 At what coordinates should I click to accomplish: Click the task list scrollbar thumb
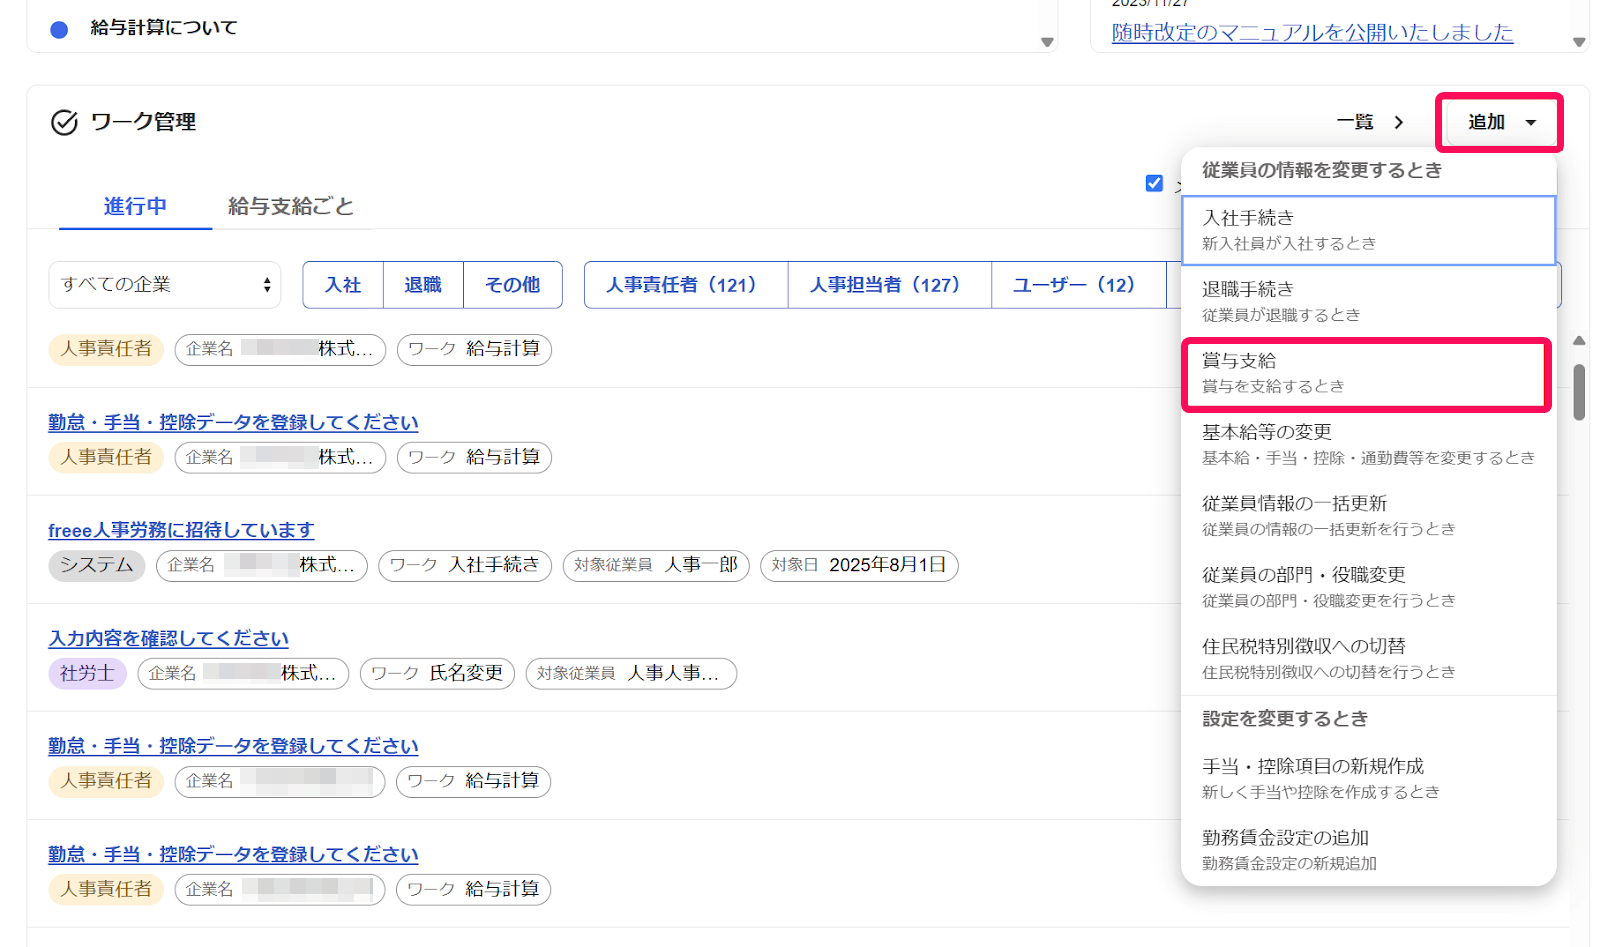tap(1579, 392)
